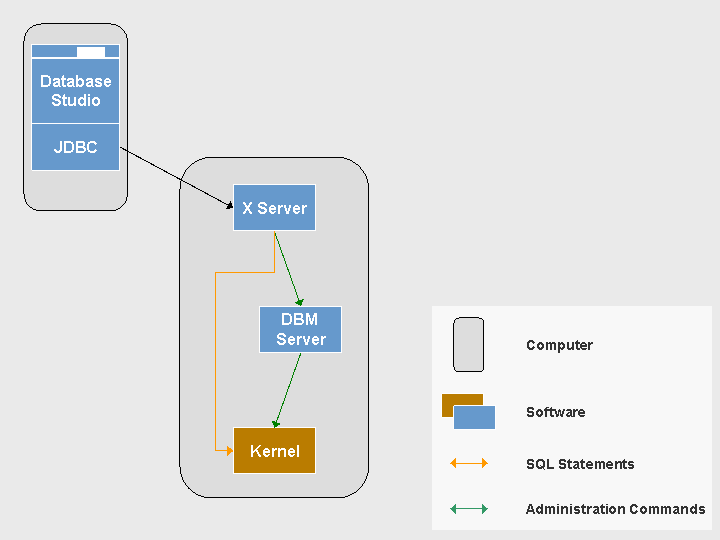The width and height of the screenshot is (720, 540).
Task: Click the green Administration Commands arrow icon
Action: (469, 509)
